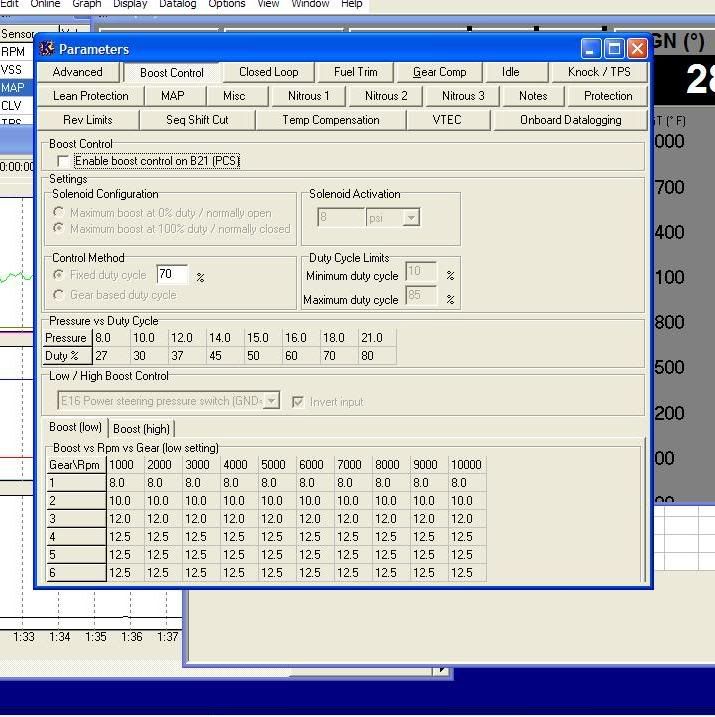This screenshot has width=715, height=717.
Task: Toggle the Invert input checkbox
Action: pyautogui.click(x=298, y=402)
